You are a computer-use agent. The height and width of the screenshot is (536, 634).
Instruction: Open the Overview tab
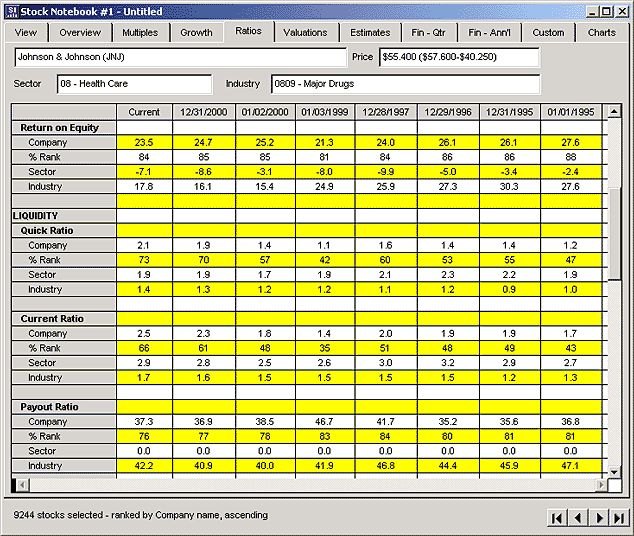(80, 32)
